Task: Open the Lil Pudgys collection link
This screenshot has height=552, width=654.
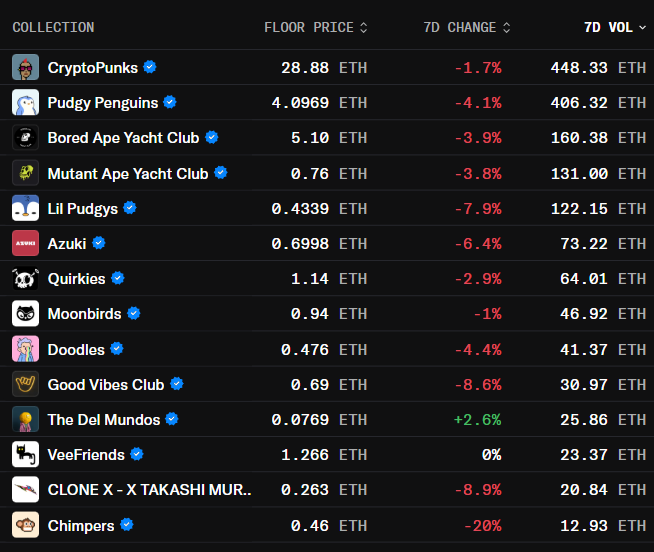Action: coord(83,209)
